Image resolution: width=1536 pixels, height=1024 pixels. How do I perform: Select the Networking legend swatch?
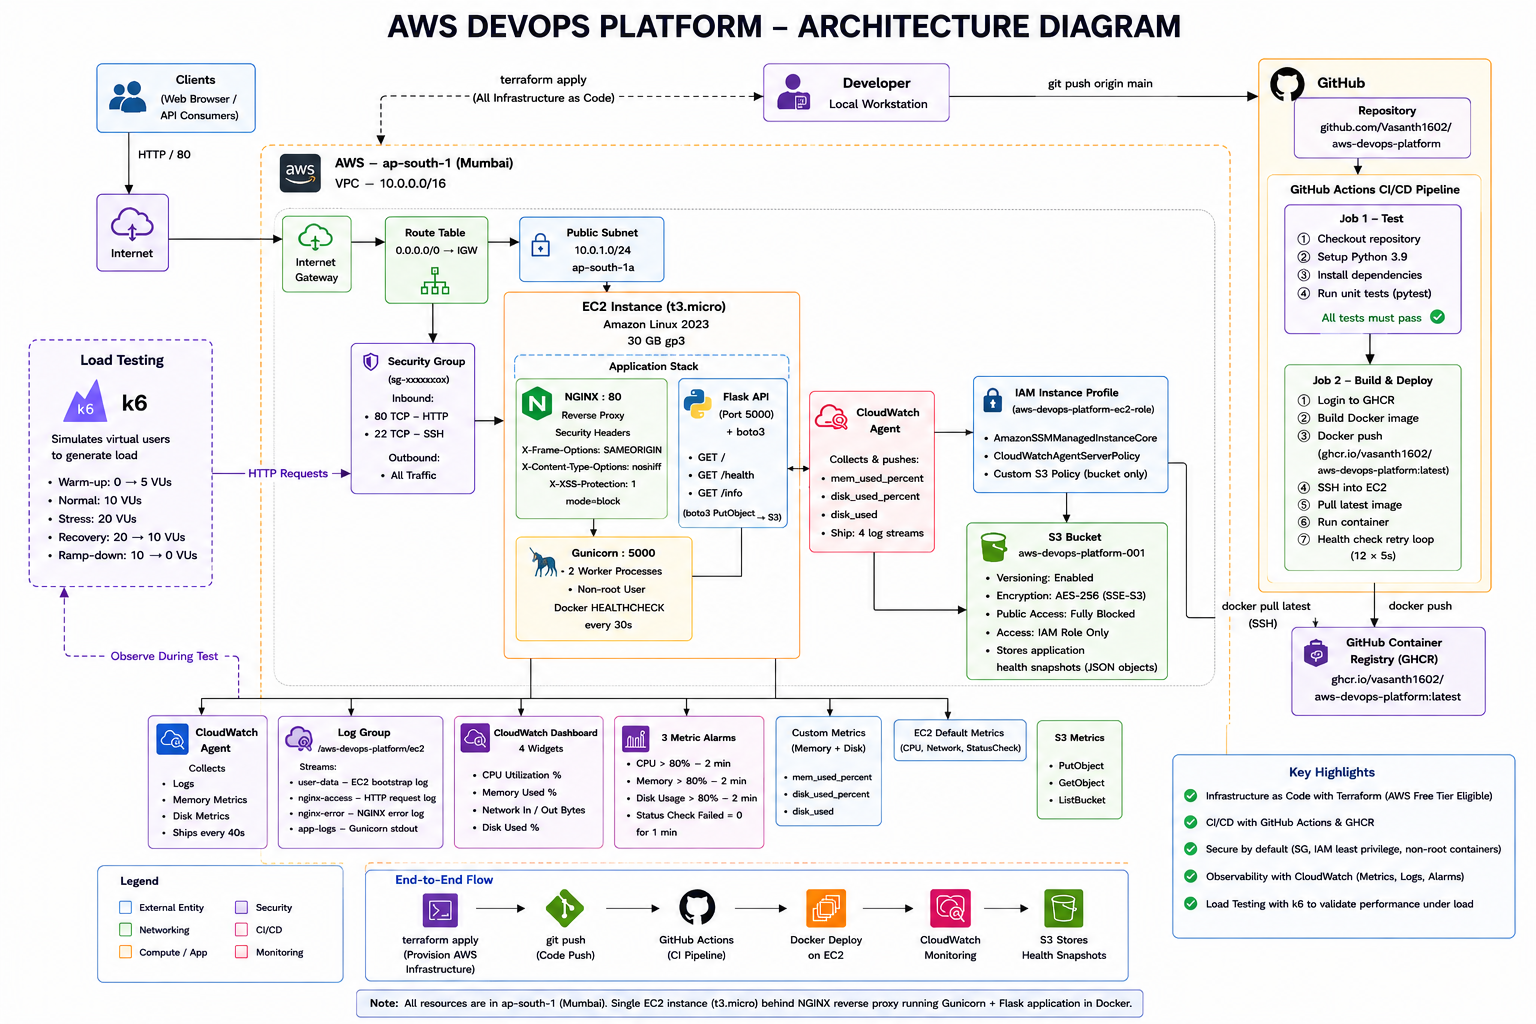[126, 930]
